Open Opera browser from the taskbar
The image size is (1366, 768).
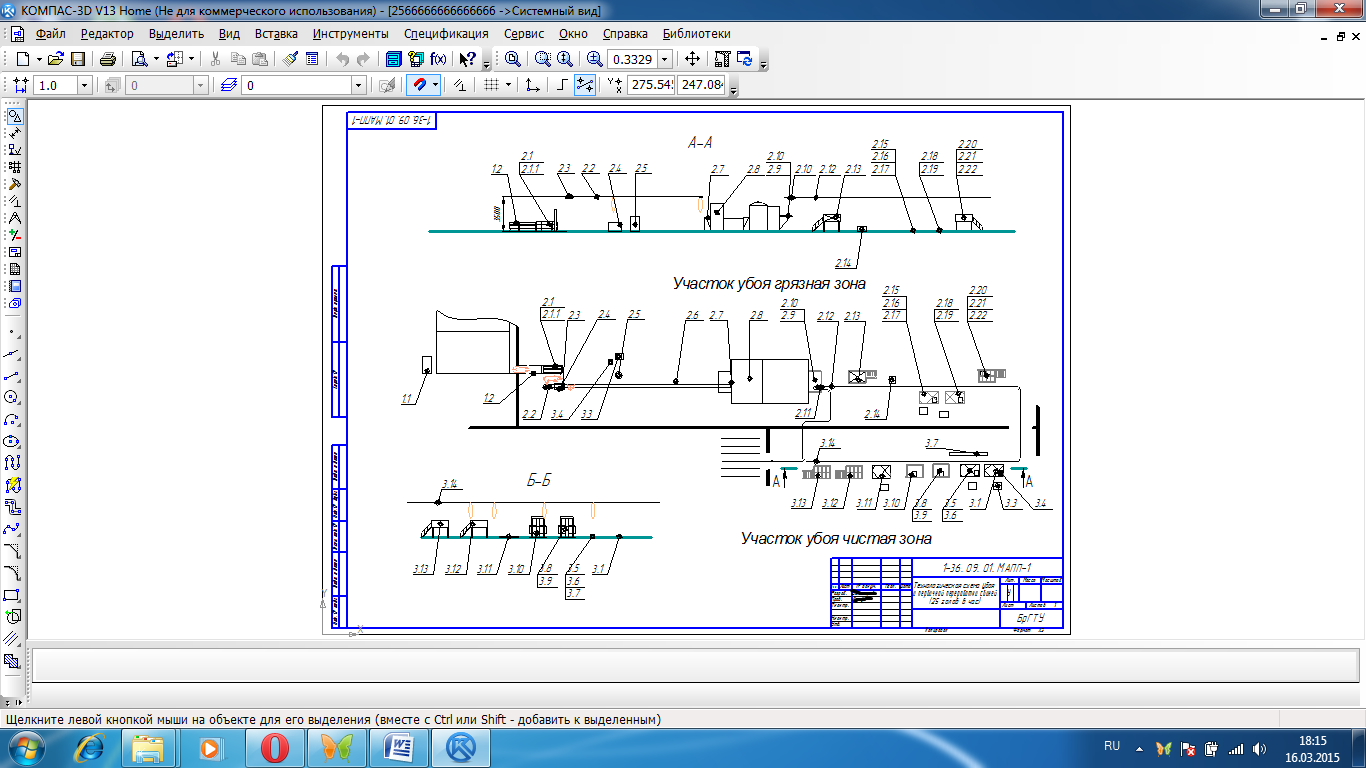(274, 747)
